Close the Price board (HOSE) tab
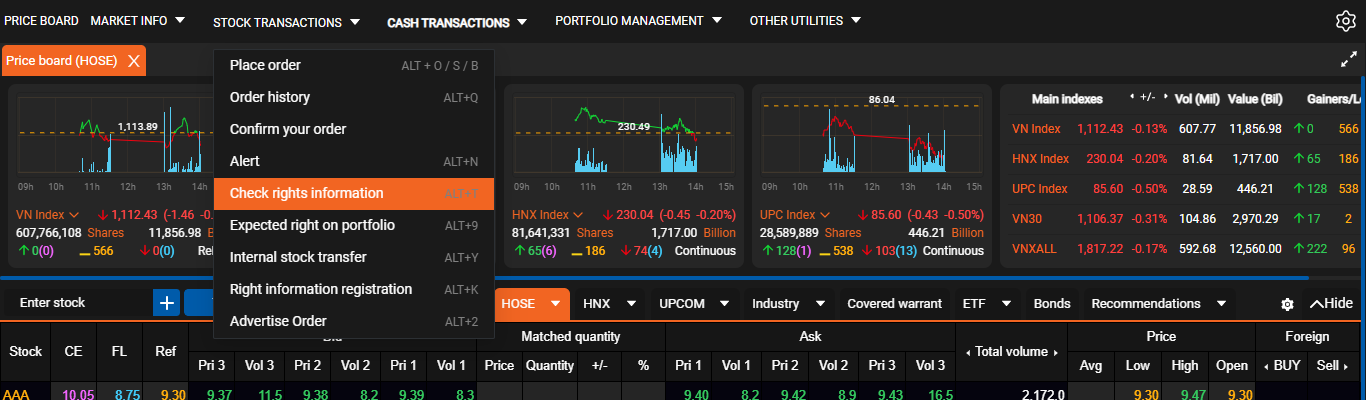The image size is (1366, 400). pyautogui.click(x=133, y=61)
